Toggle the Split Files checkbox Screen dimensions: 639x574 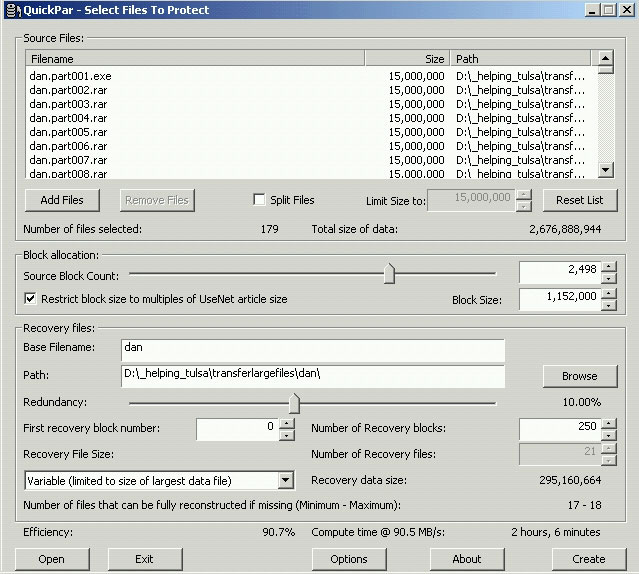[259, 200]
